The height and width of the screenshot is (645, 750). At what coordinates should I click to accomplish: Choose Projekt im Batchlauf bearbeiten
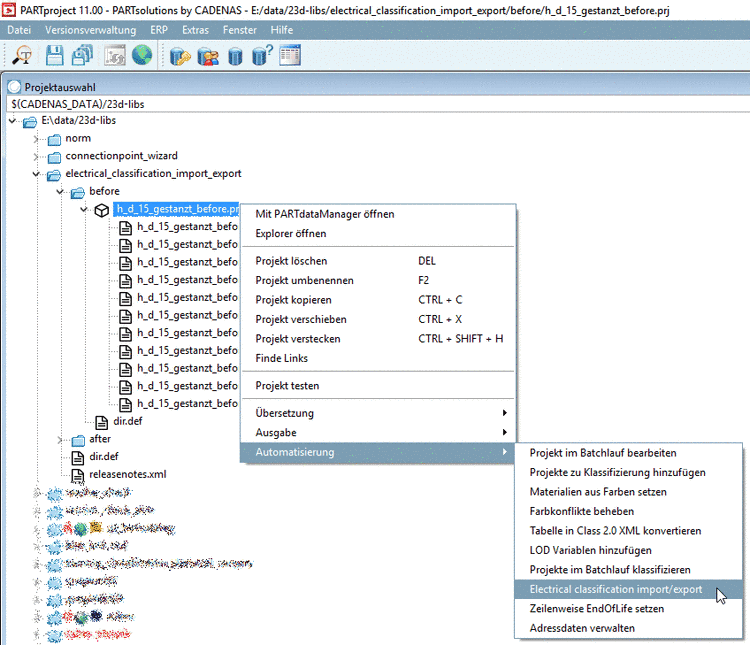click(629, 453)
